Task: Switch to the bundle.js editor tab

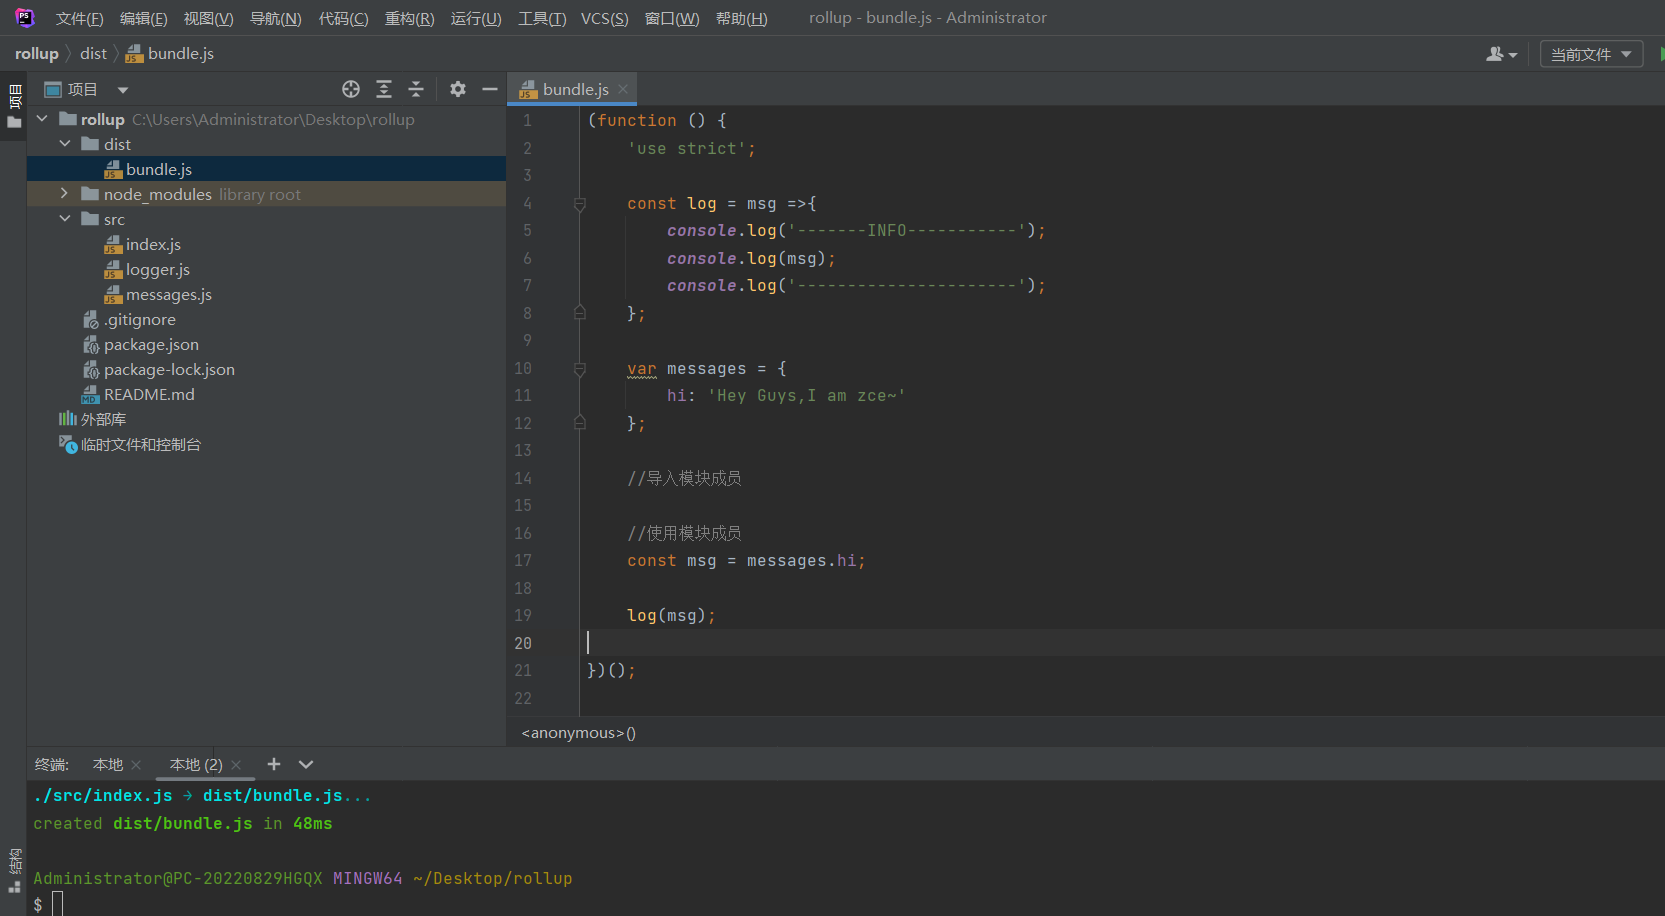Action: tap(574, 89)
